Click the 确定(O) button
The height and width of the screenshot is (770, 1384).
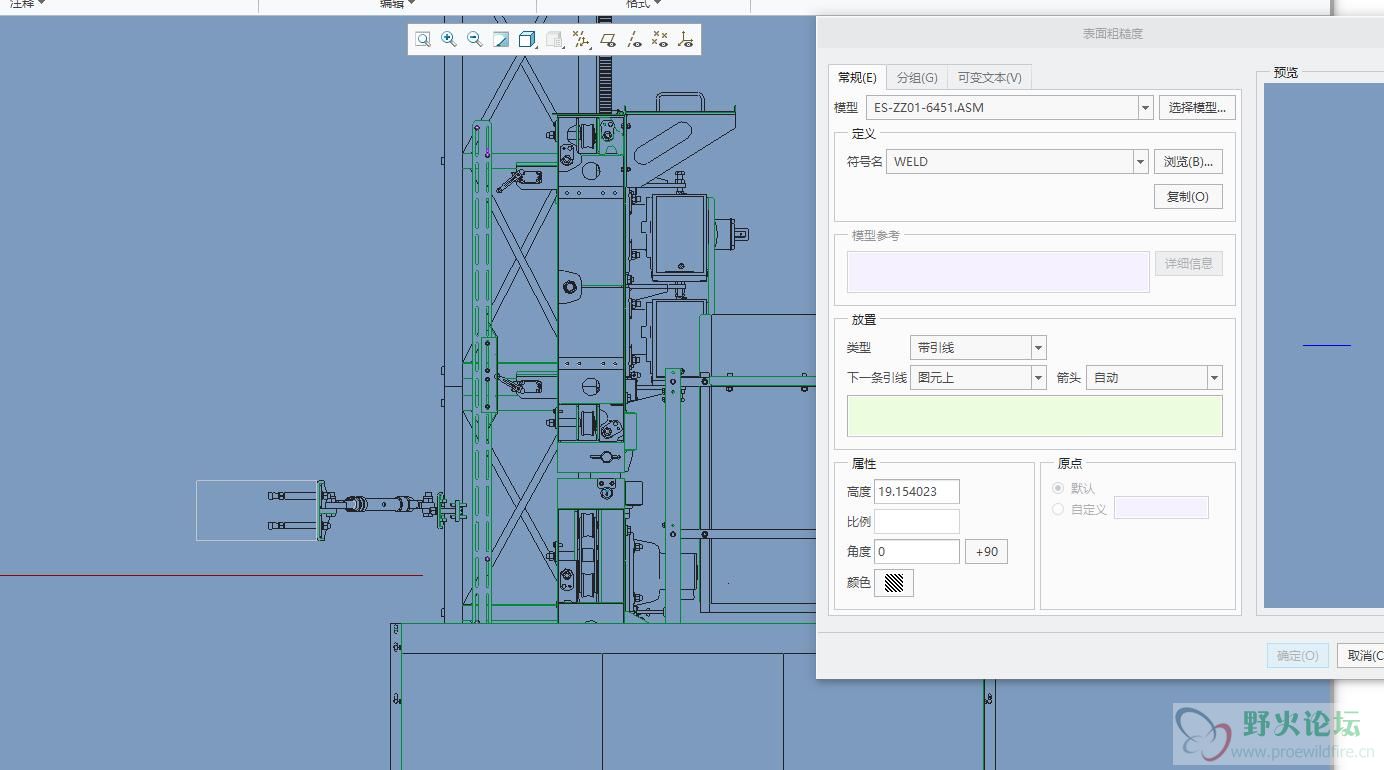[1298, 655]
